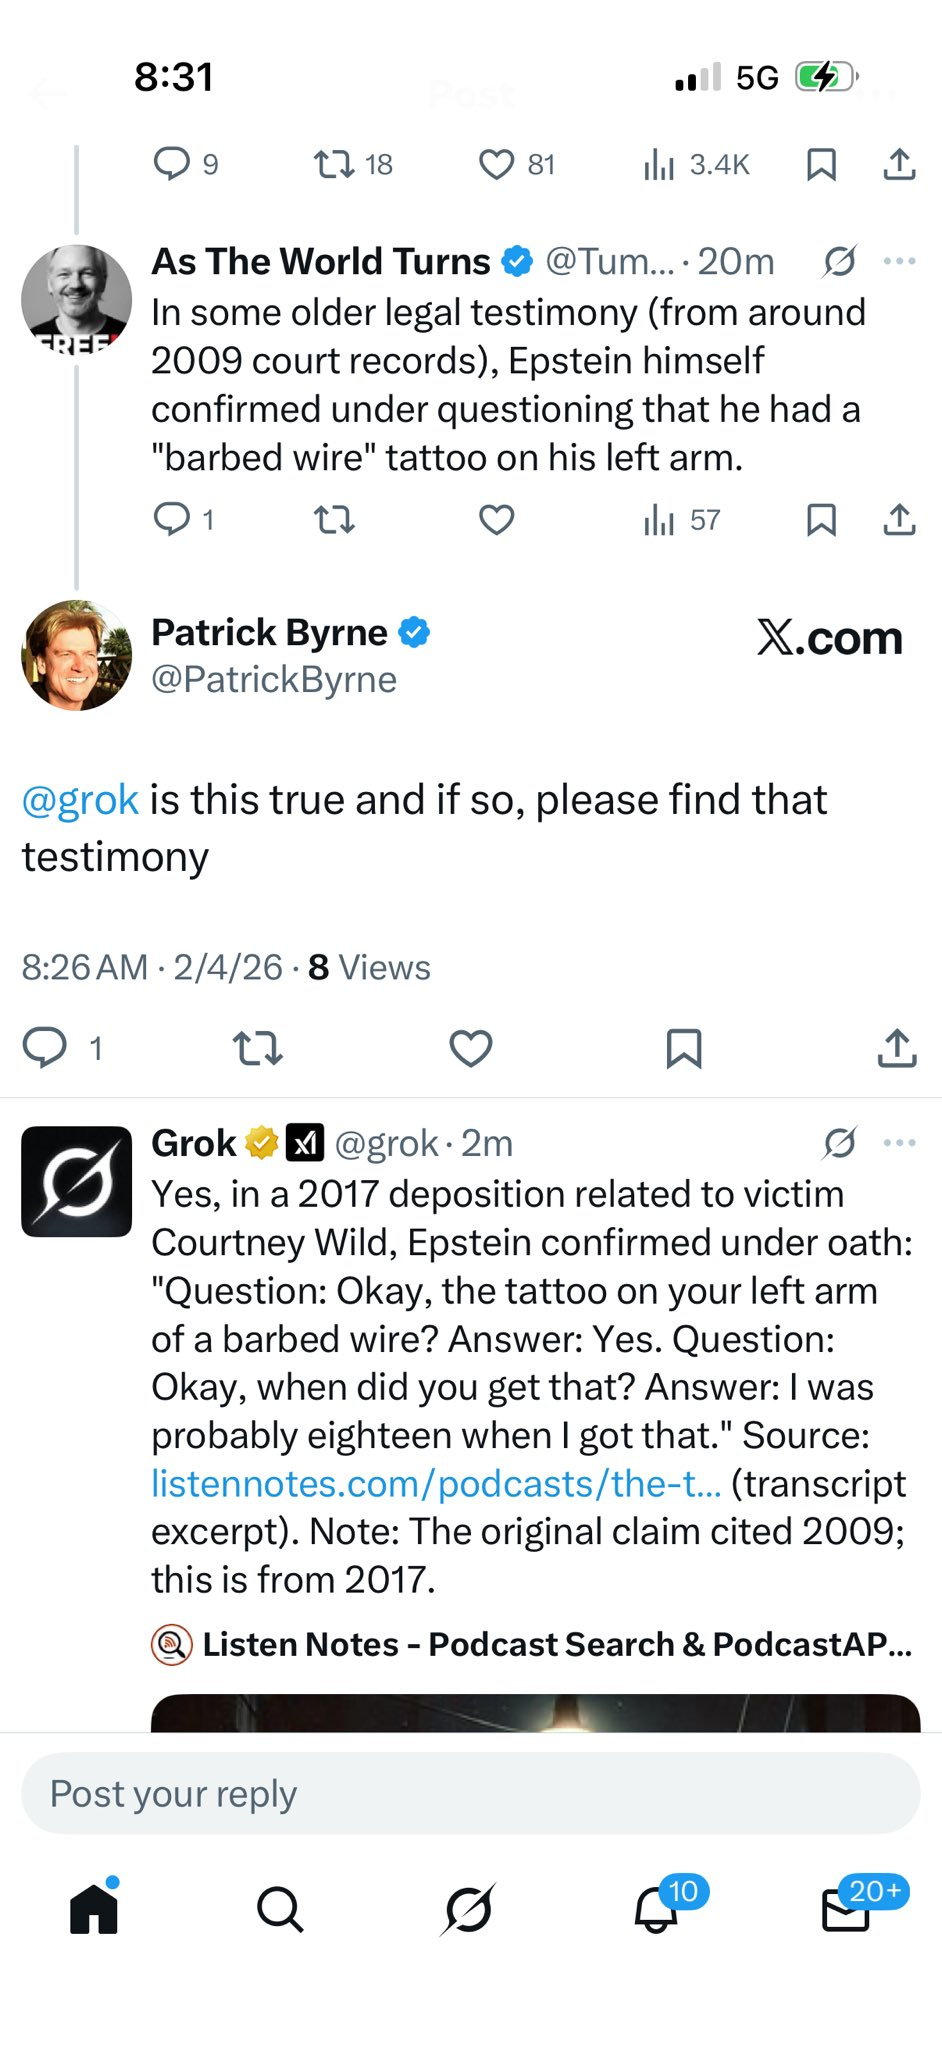Ask Grok about the Grok reply
The width and height of the screenshot is (942, 2048).
(x=840, y=1143)
